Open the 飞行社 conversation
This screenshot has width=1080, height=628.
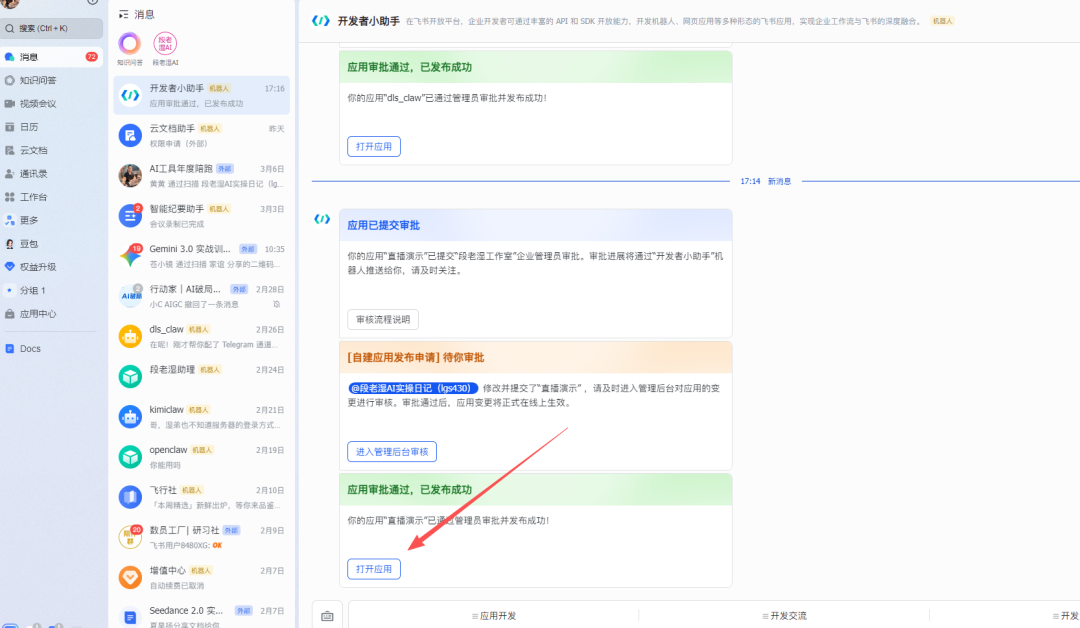tap(202, 497)
